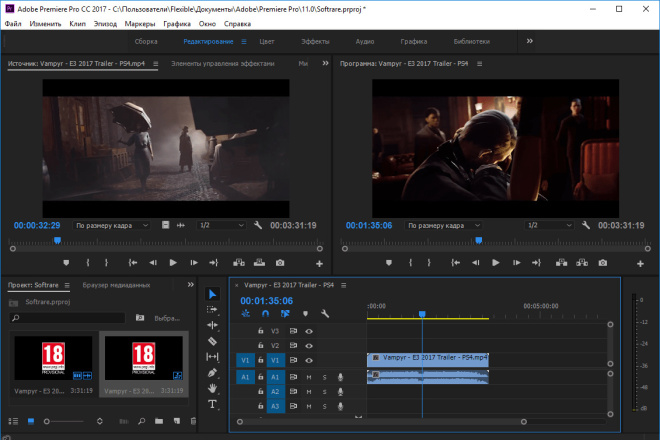The width and height of the screenshot is (660, 440).
Task: Toggle Snap magnet in timeline
Action: [265, 314]
